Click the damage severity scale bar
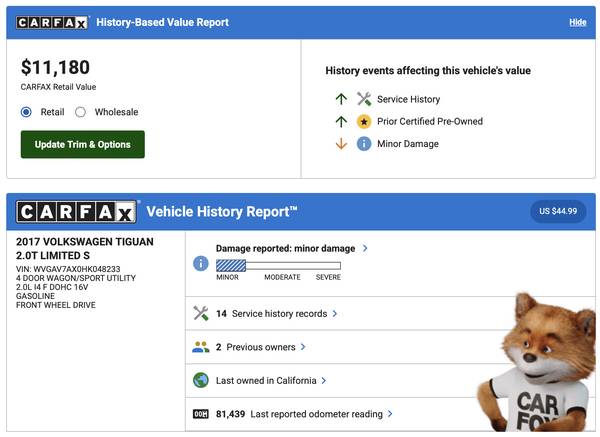This screenshot has height=437, width=600. coord(278,265)
